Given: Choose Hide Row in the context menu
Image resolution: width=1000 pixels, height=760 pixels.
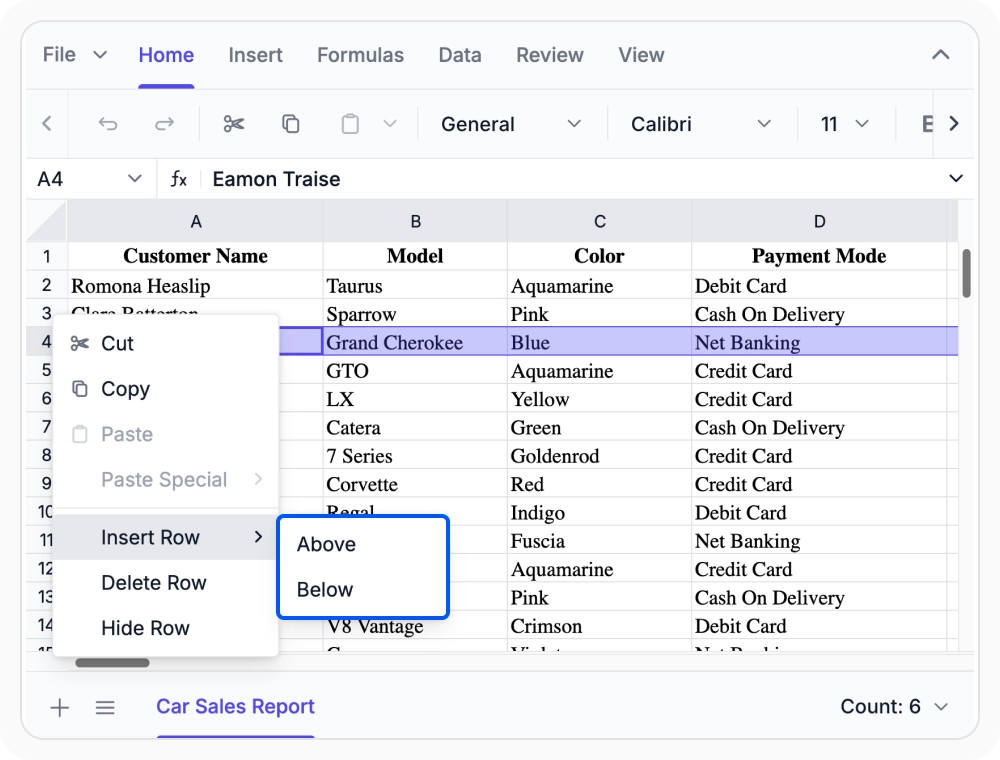Looking at the screenshot, I should (x=166, y=628).
